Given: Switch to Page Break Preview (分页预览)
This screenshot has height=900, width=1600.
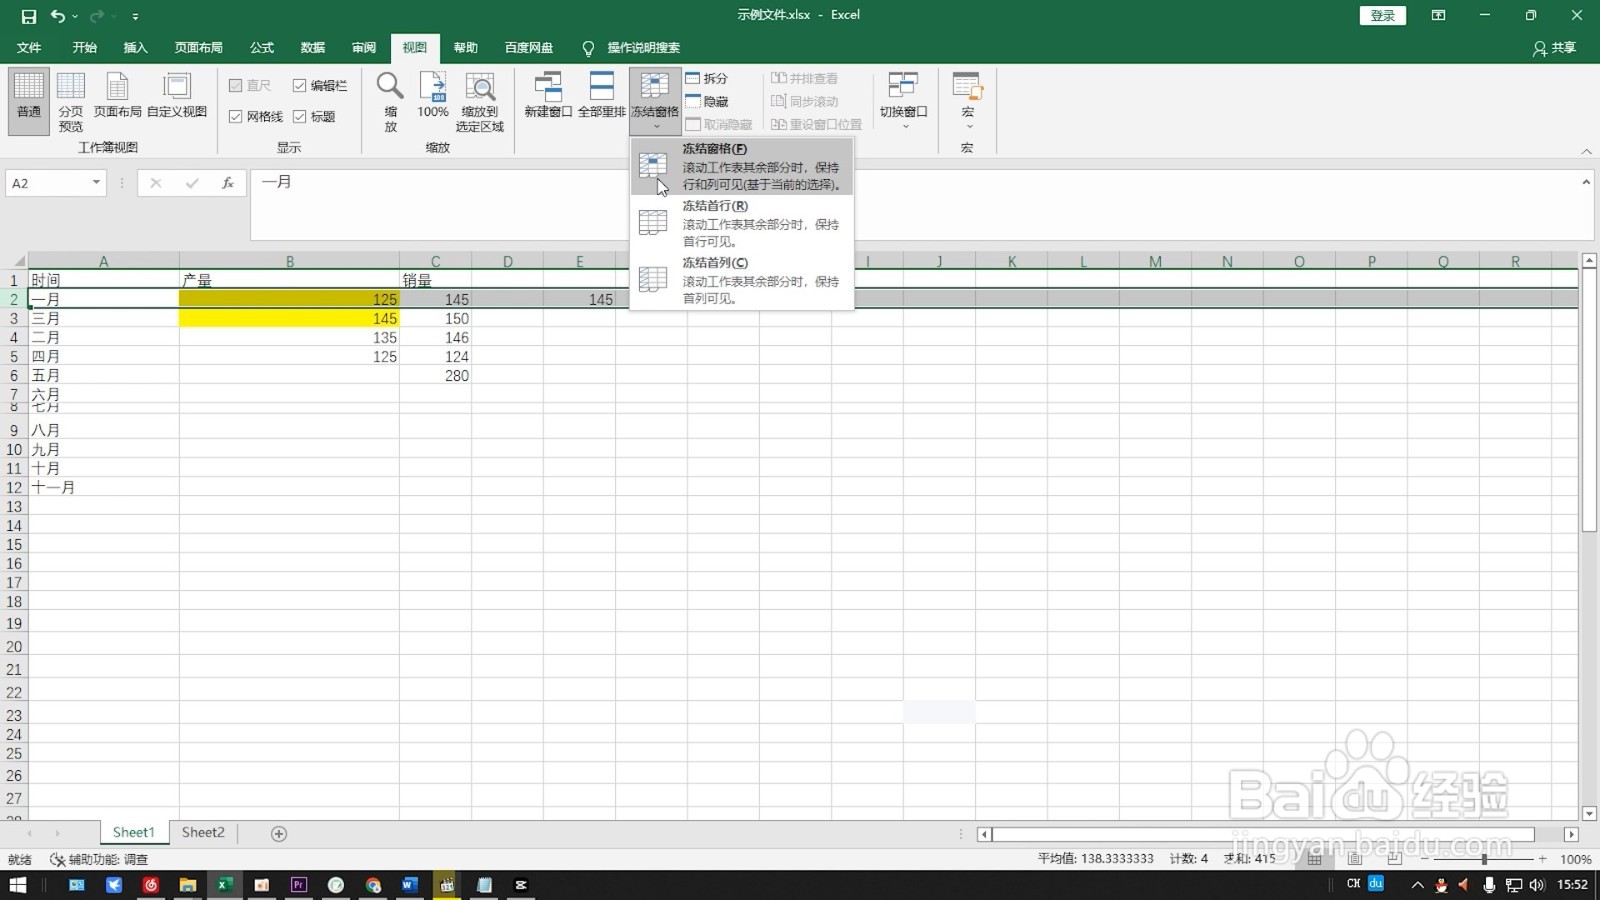Looking at the screenshot, I should pos(71,101).
